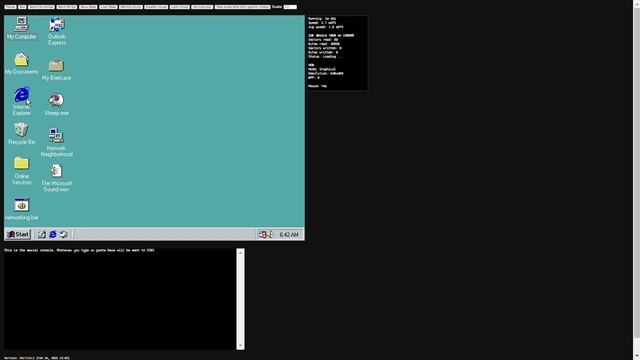Click the 6:42 AM taskbar clock
The width and height of the screenshot is (640, 360).
pyautogui.click(x=289, y=235)
